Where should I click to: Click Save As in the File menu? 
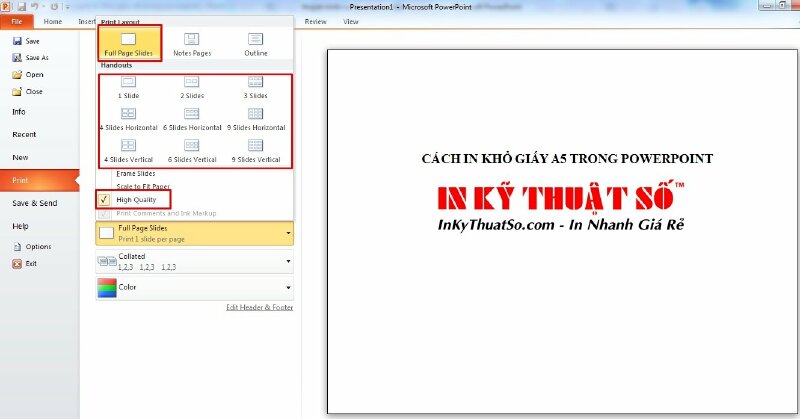click(x=31, y=58)
